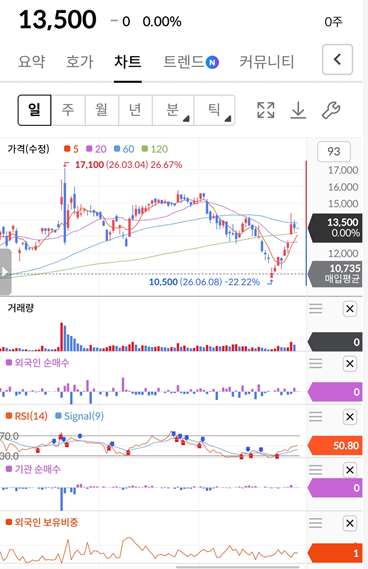
Task: Click the N badge on 트렌드
Action: point(212,62)
